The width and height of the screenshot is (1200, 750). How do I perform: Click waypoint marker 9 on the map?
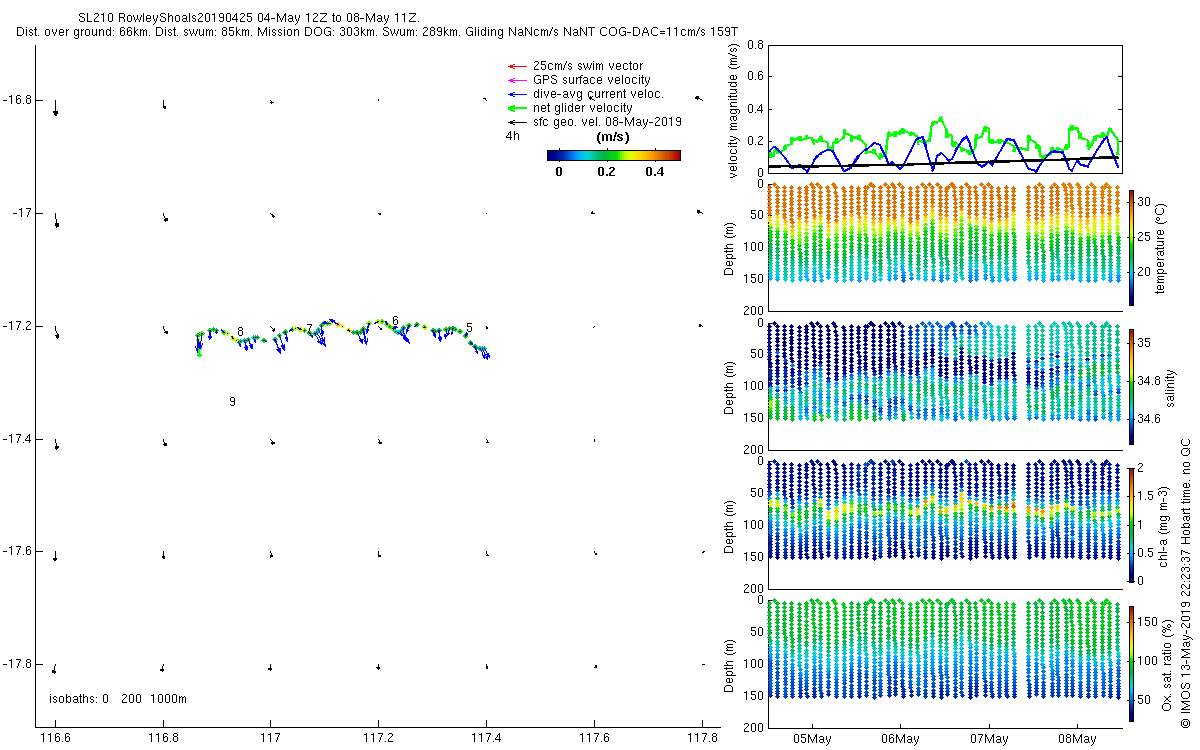[232, 401]
